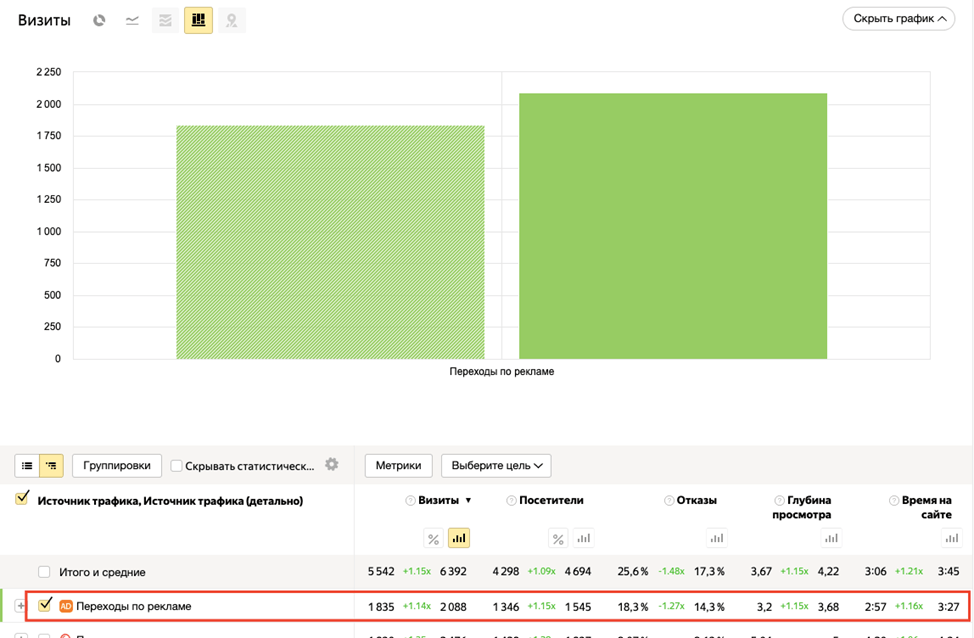Click the Переходы по рекламе row label
The width and height of the screenshot is (974, 638).
[134, 606]
